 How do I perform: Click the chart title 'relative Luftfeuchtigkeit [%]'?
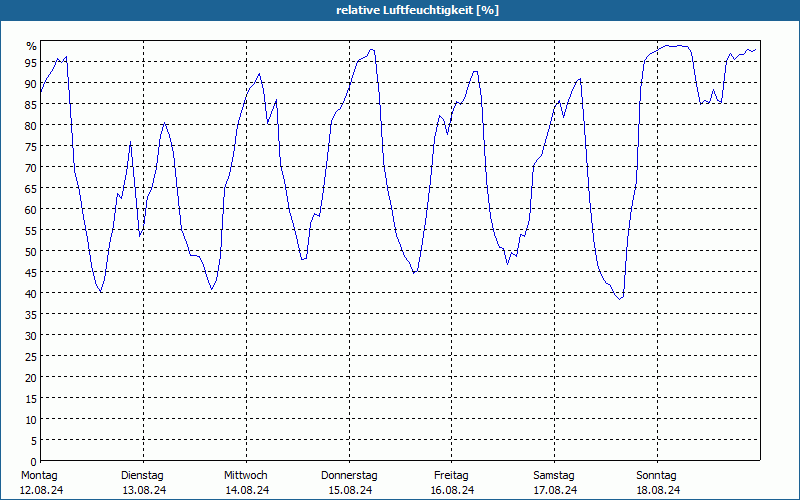point(417,10)
